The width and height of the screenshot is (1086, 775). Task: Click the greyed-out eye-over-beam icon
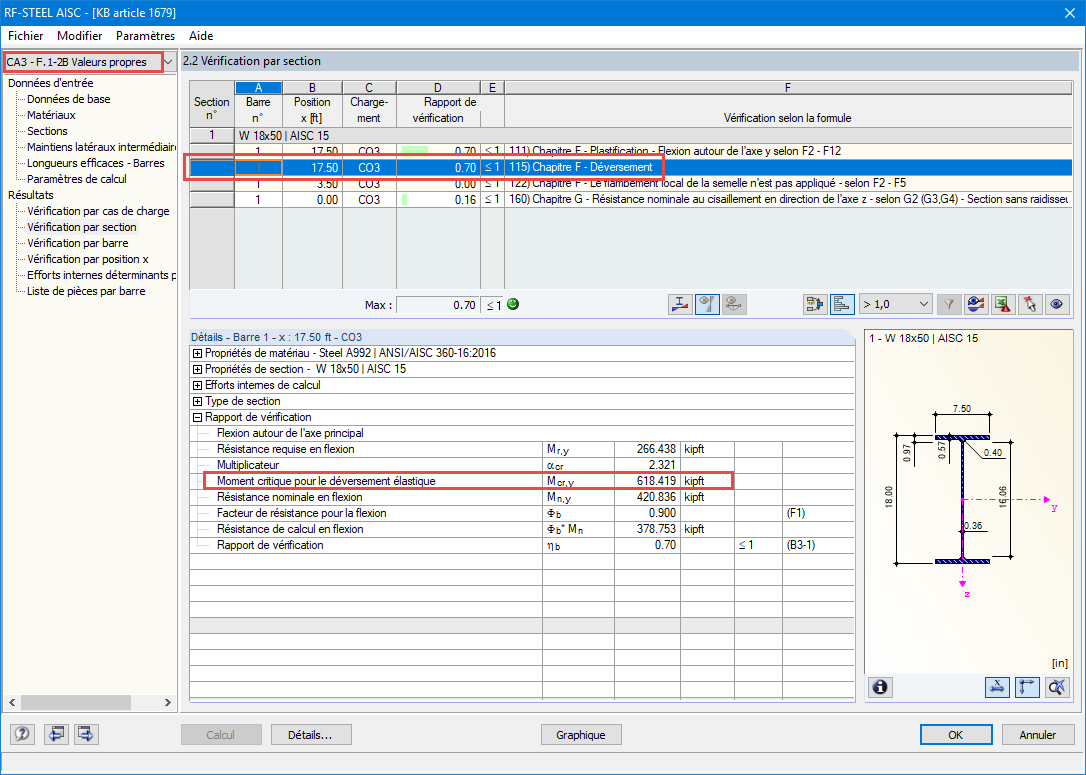pyautogui.click(x=734, y=304)
